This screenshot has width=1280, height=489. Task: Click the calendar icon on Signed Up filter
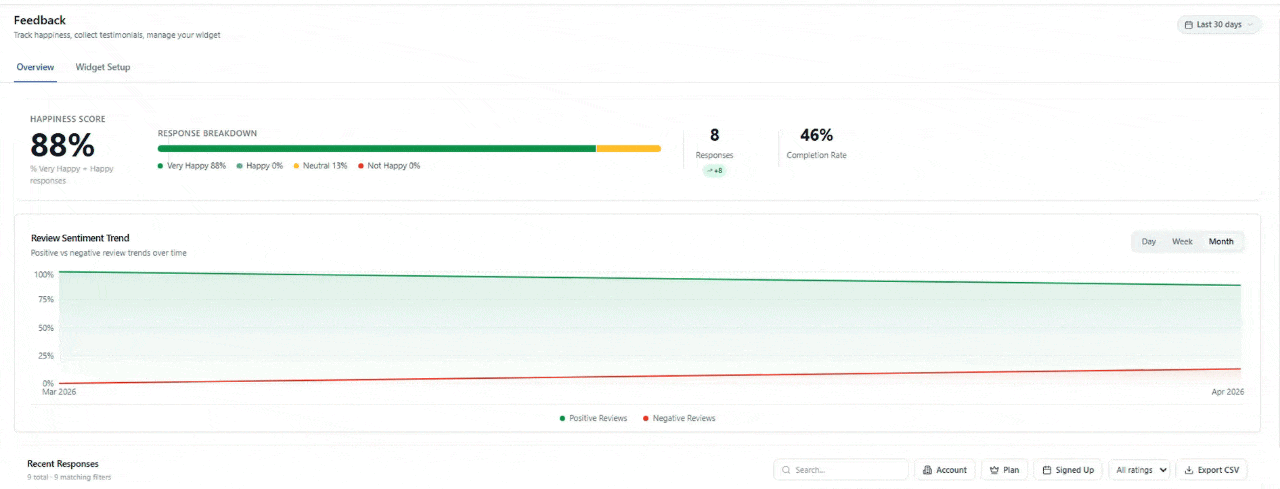pyautogui.click(x=1047, y=470)
